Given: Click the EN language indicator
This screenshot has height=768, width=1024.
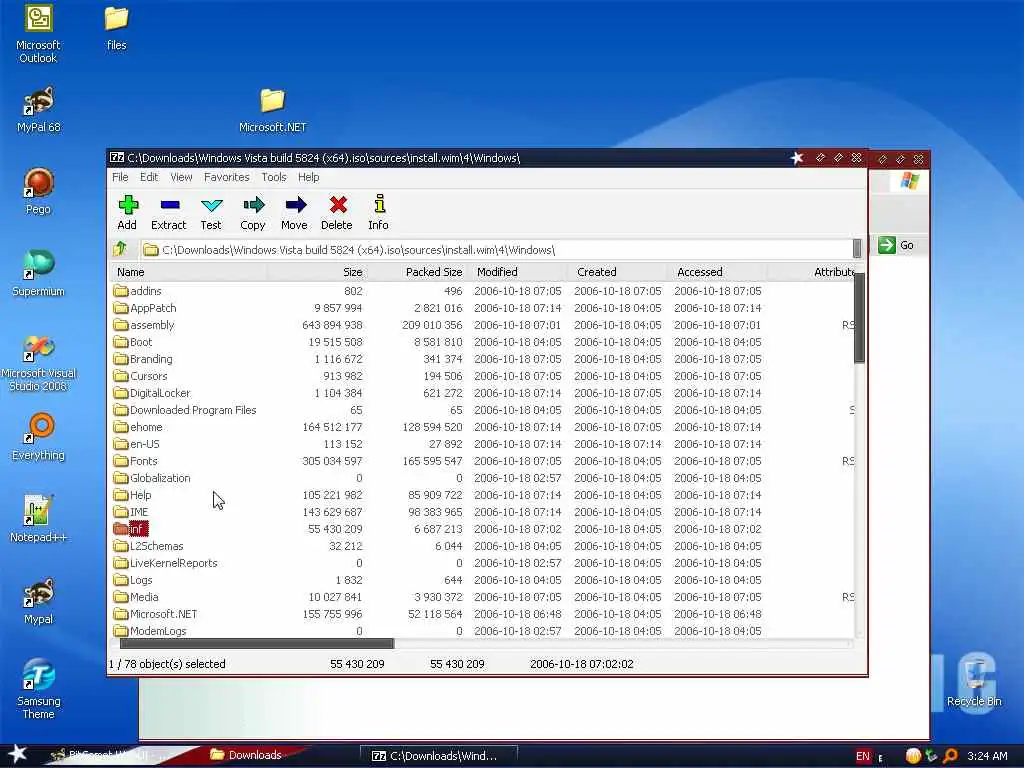Looking at the screenshot, I should pos(863,756).
